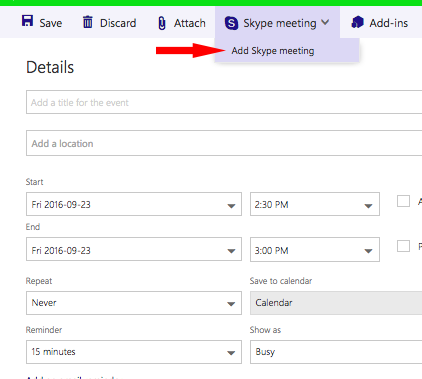Open the Reminder 15 minutes dropdown
The width and height of the screenshot is (422, 379).
134,352
